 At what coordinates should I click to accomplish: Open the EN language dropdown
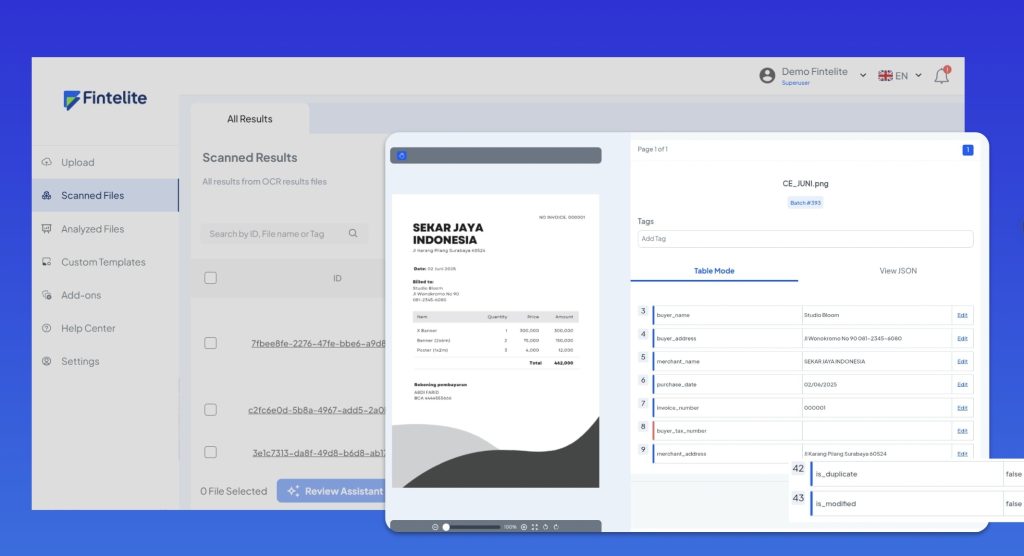[x=900, y=76]
